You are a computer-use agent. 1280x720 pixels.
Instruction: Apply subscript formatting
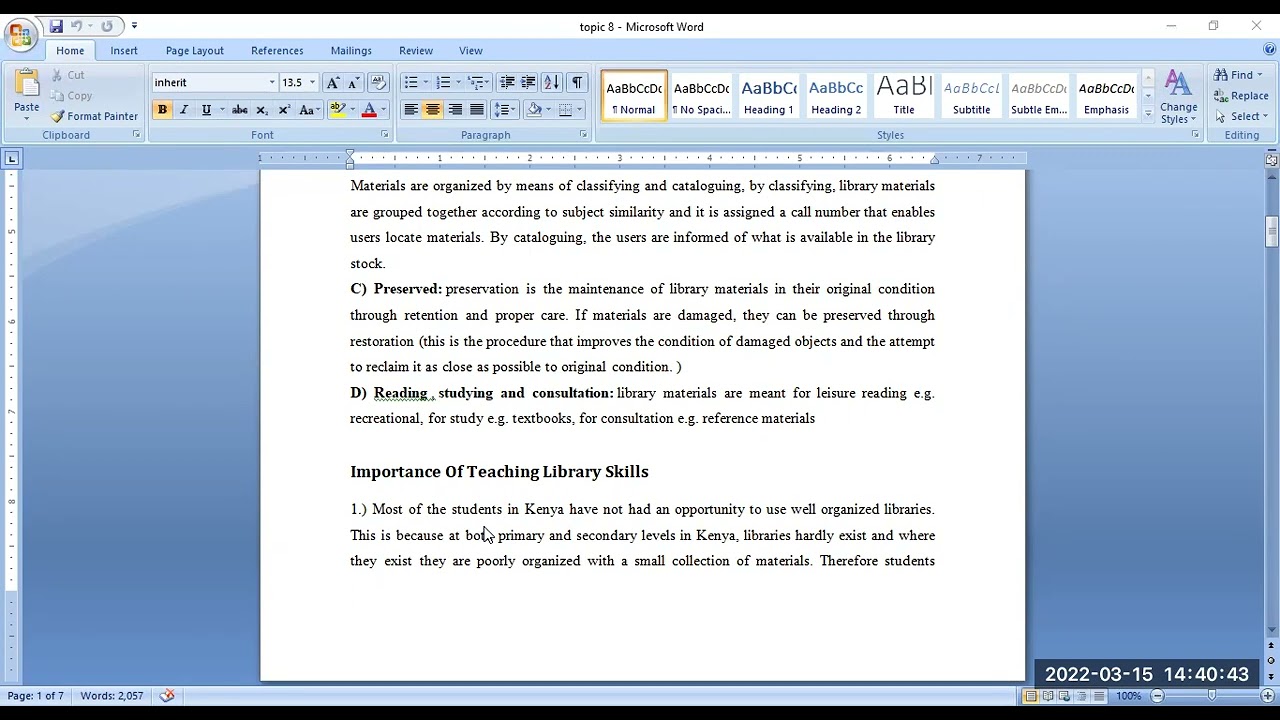(x=262, y=110)
